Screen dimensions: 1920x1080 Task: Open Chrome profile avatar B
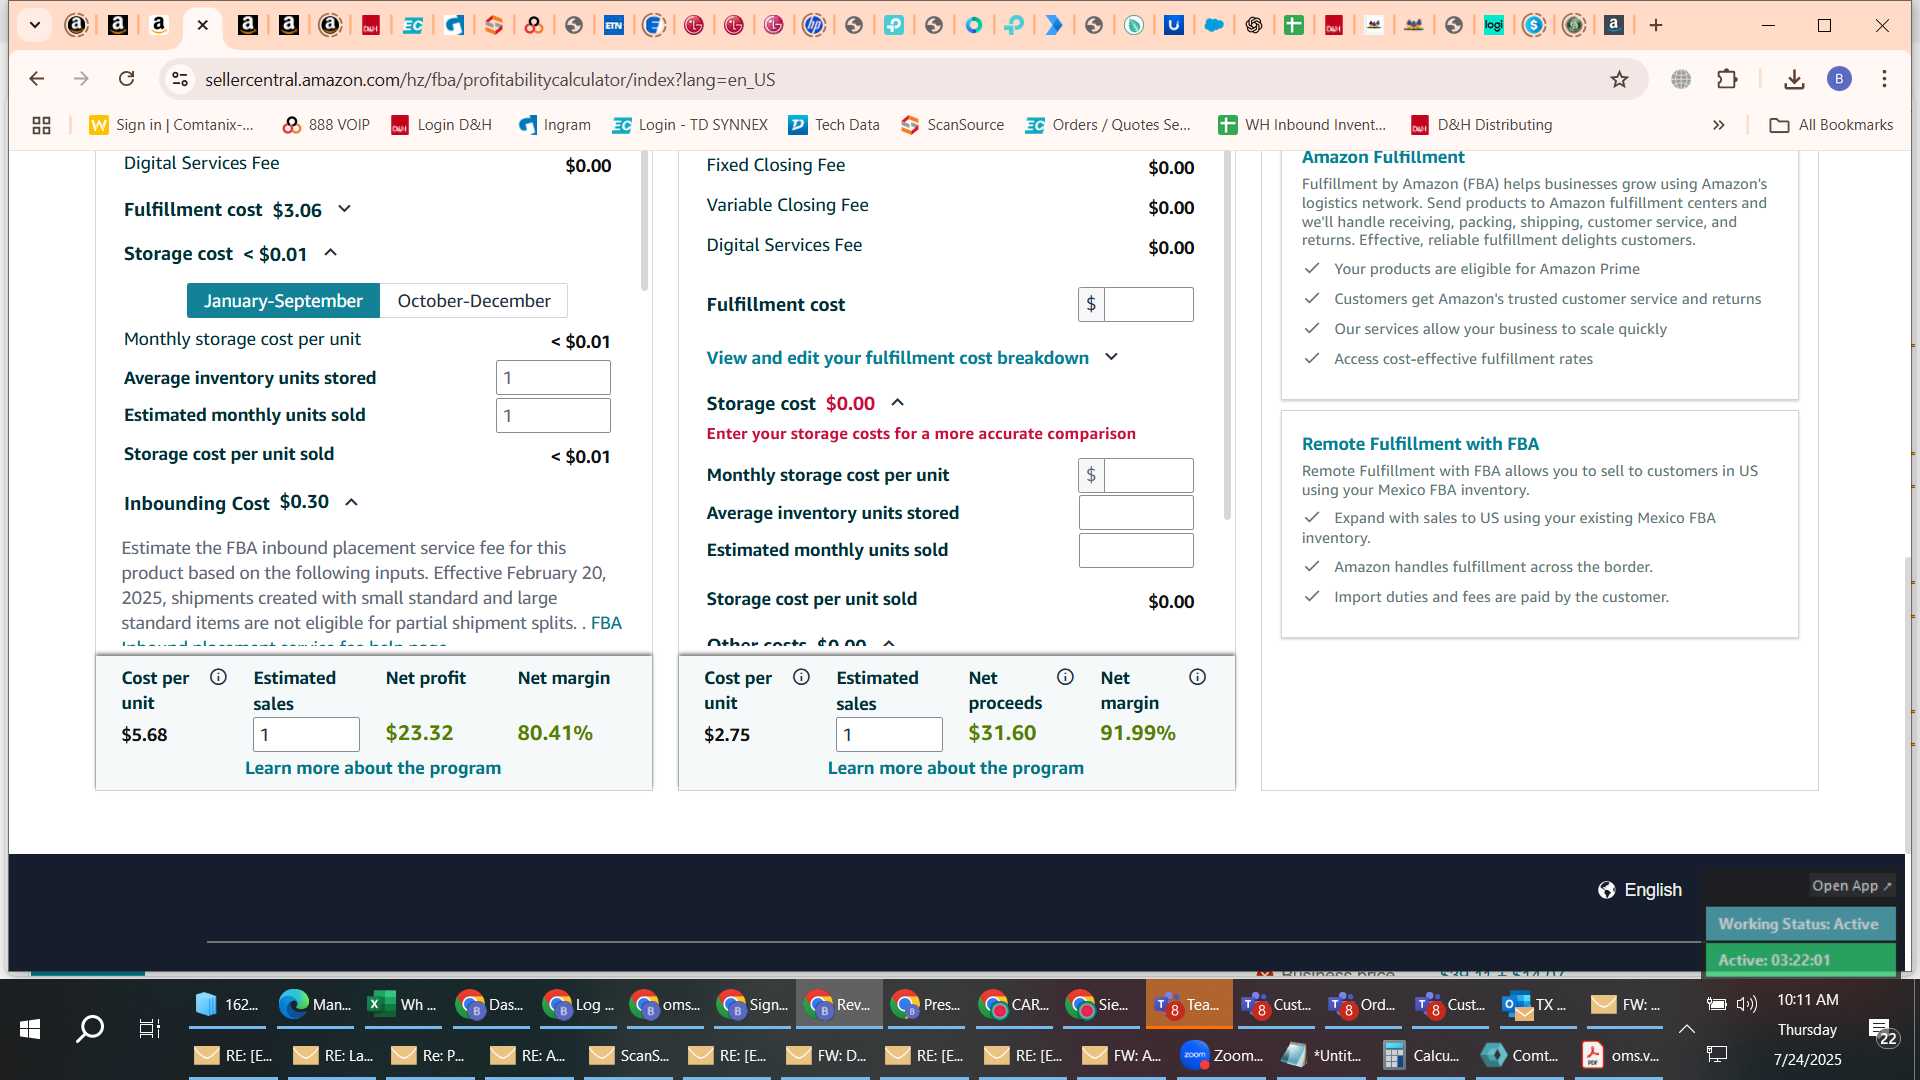coord(1839,79)
